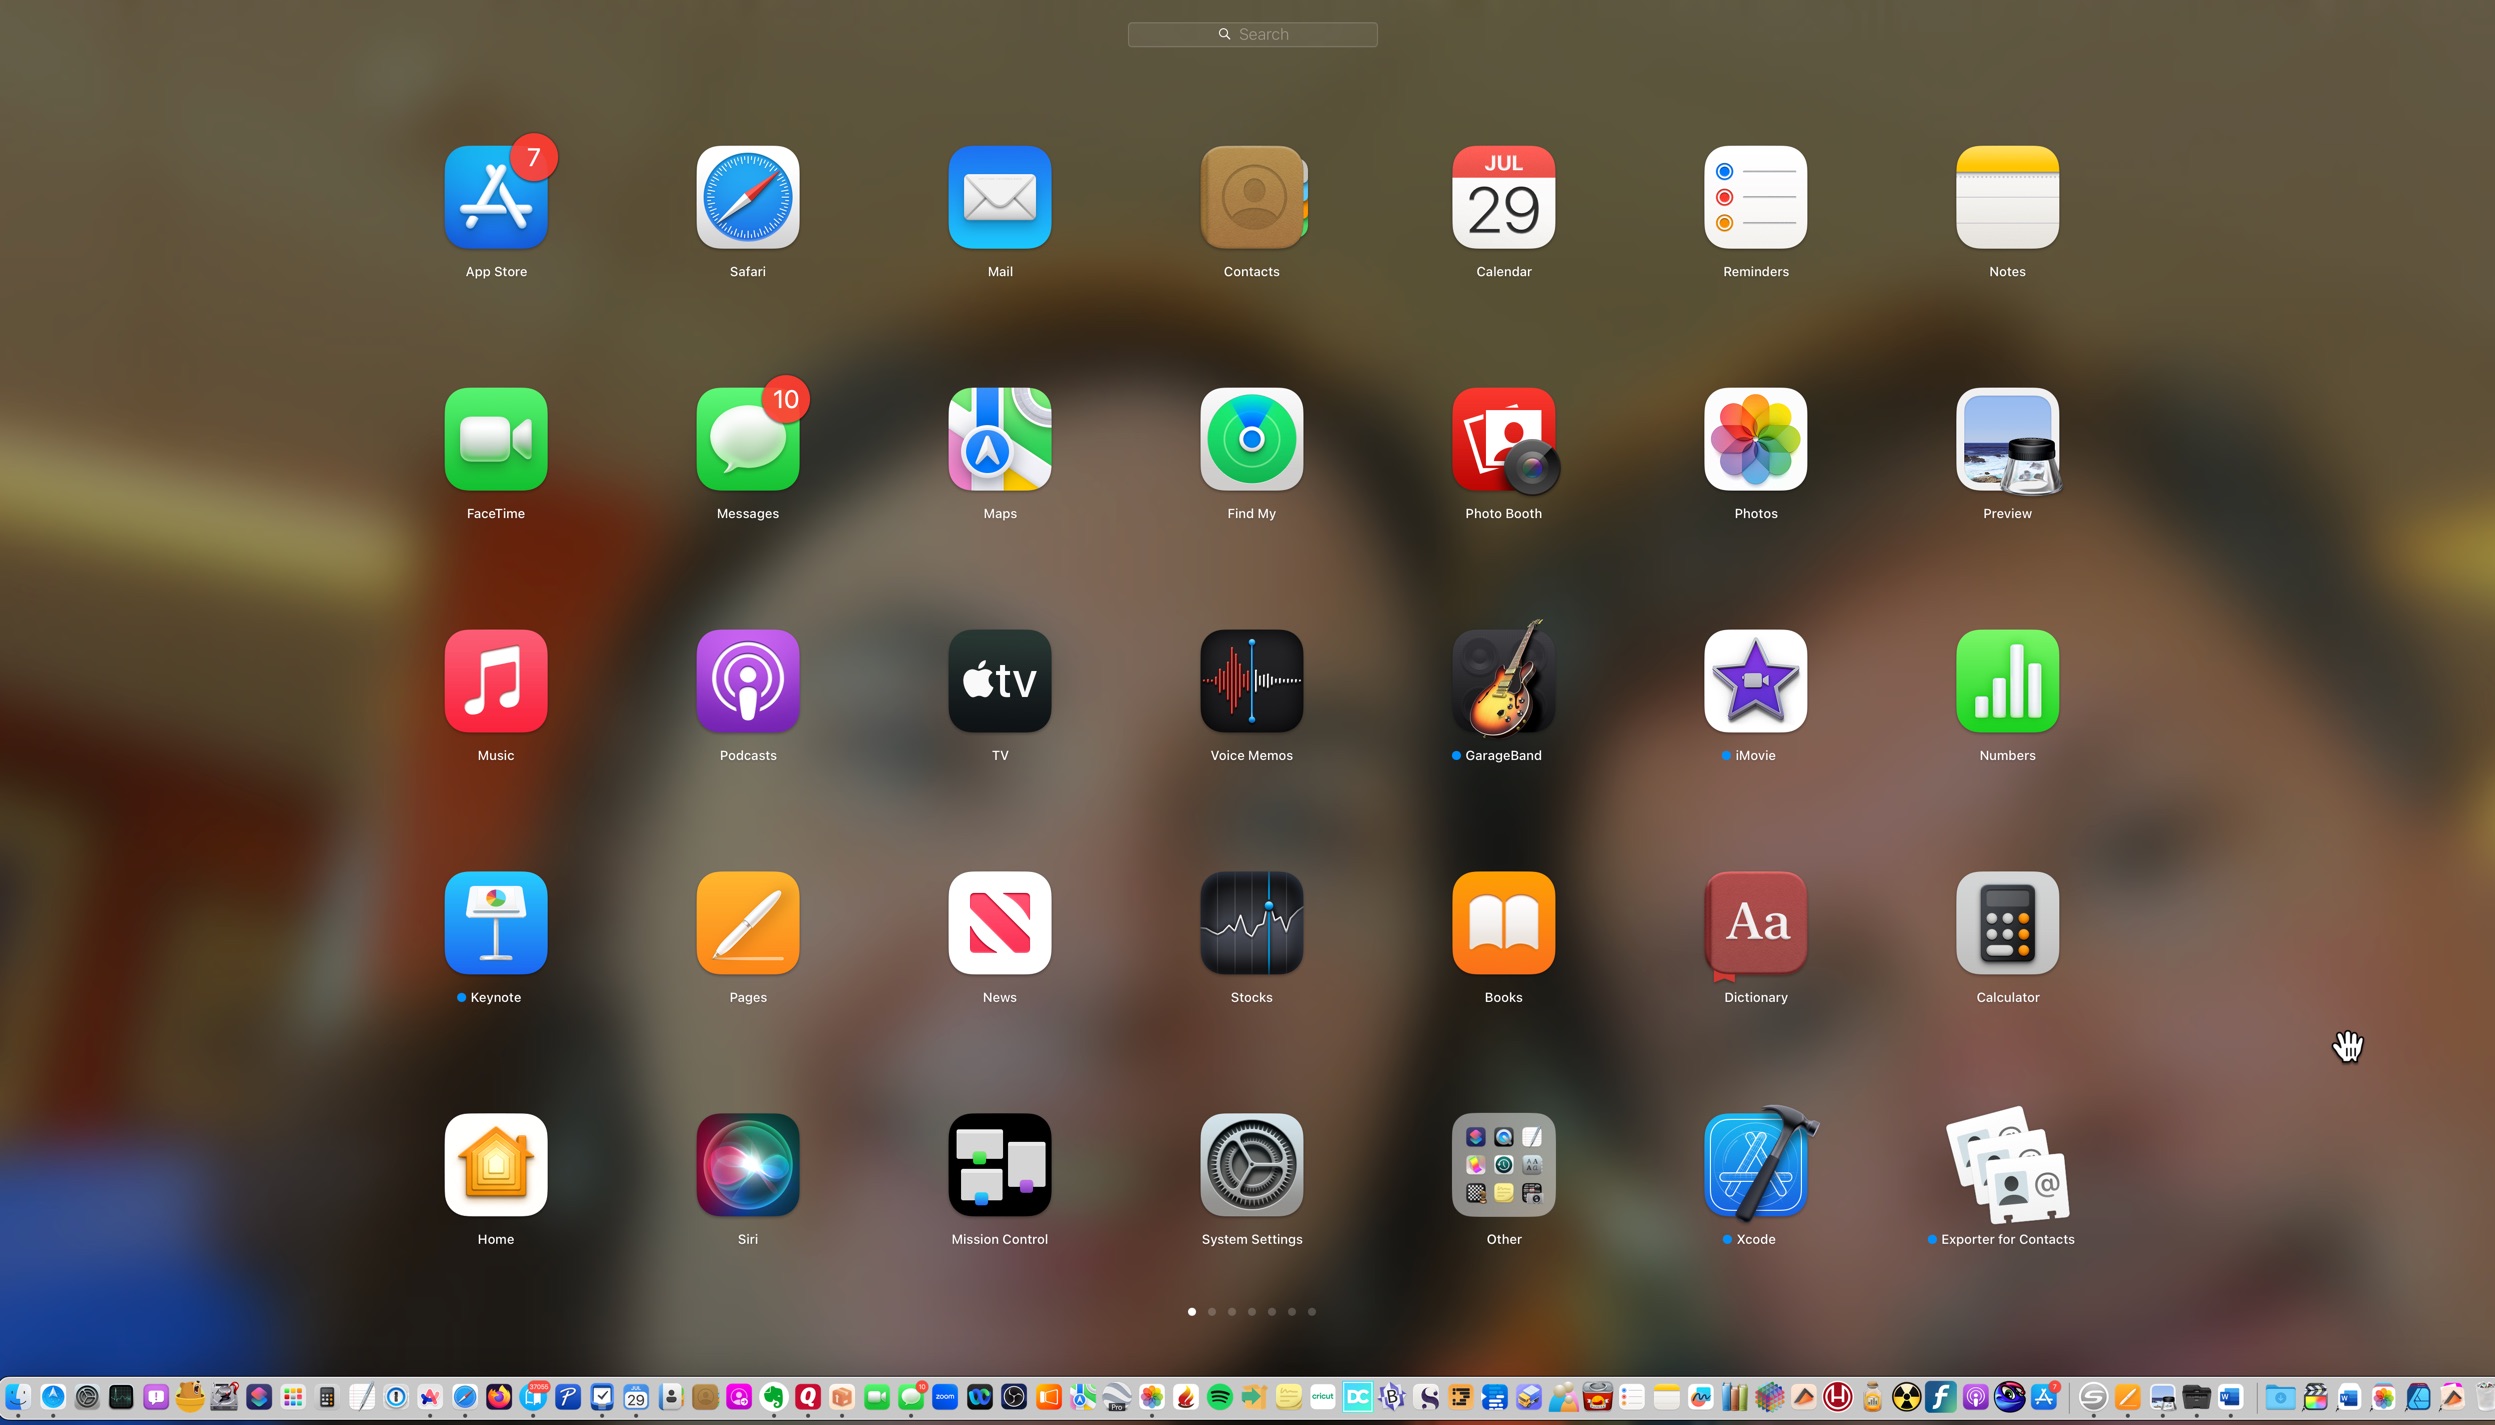Screen dimensions: 2495x1425
Task: Open the Find My app
Action: click(1251, 439)
